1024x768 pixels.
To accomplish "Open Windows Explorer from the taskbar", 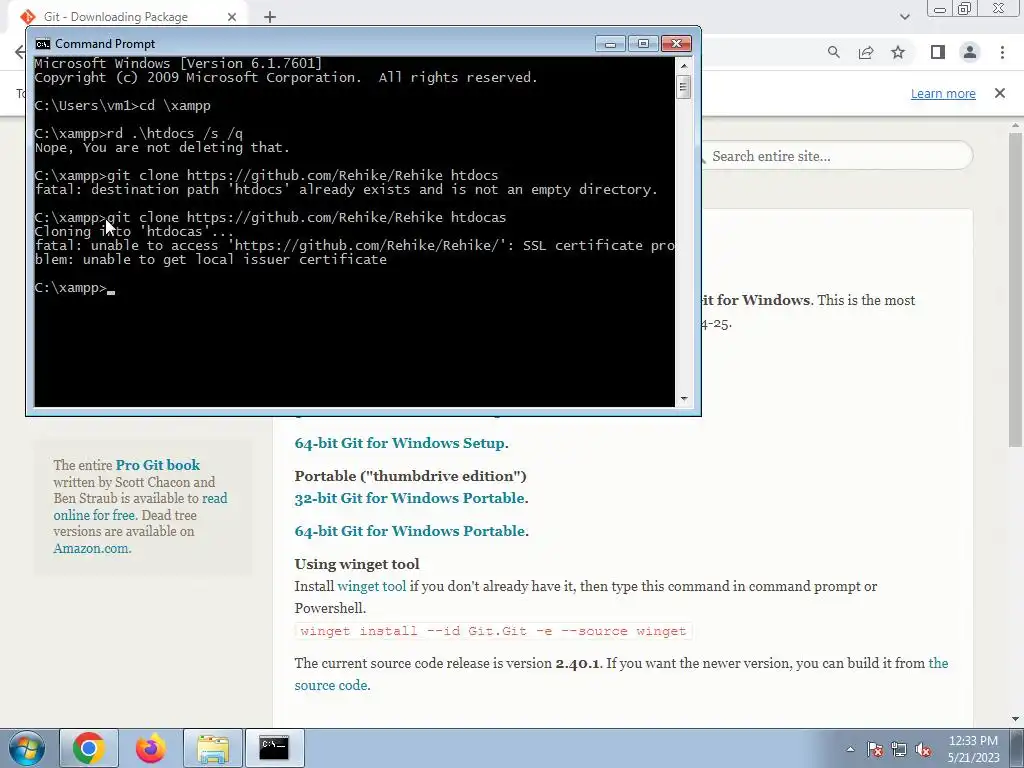I will (213, 748).
